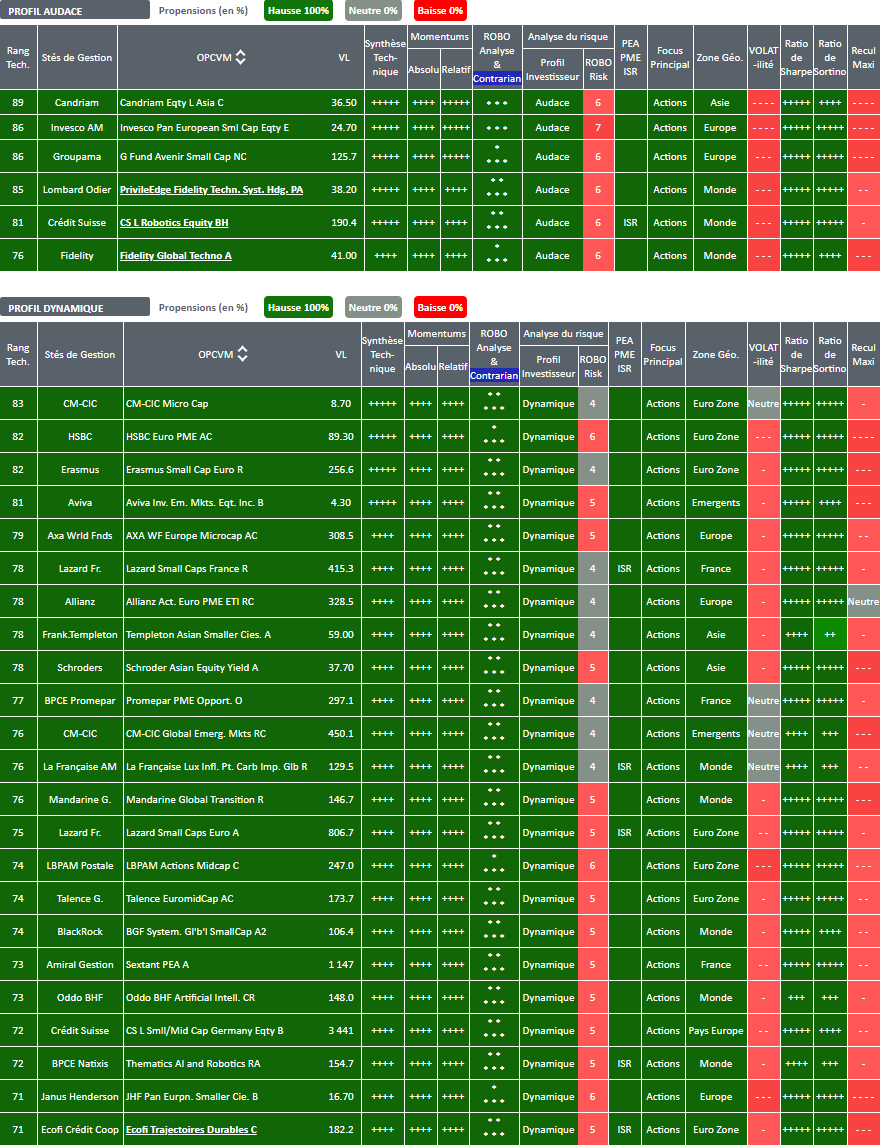
Task: Click Emergents zone in Aviva row
Action: click(715, 503)
